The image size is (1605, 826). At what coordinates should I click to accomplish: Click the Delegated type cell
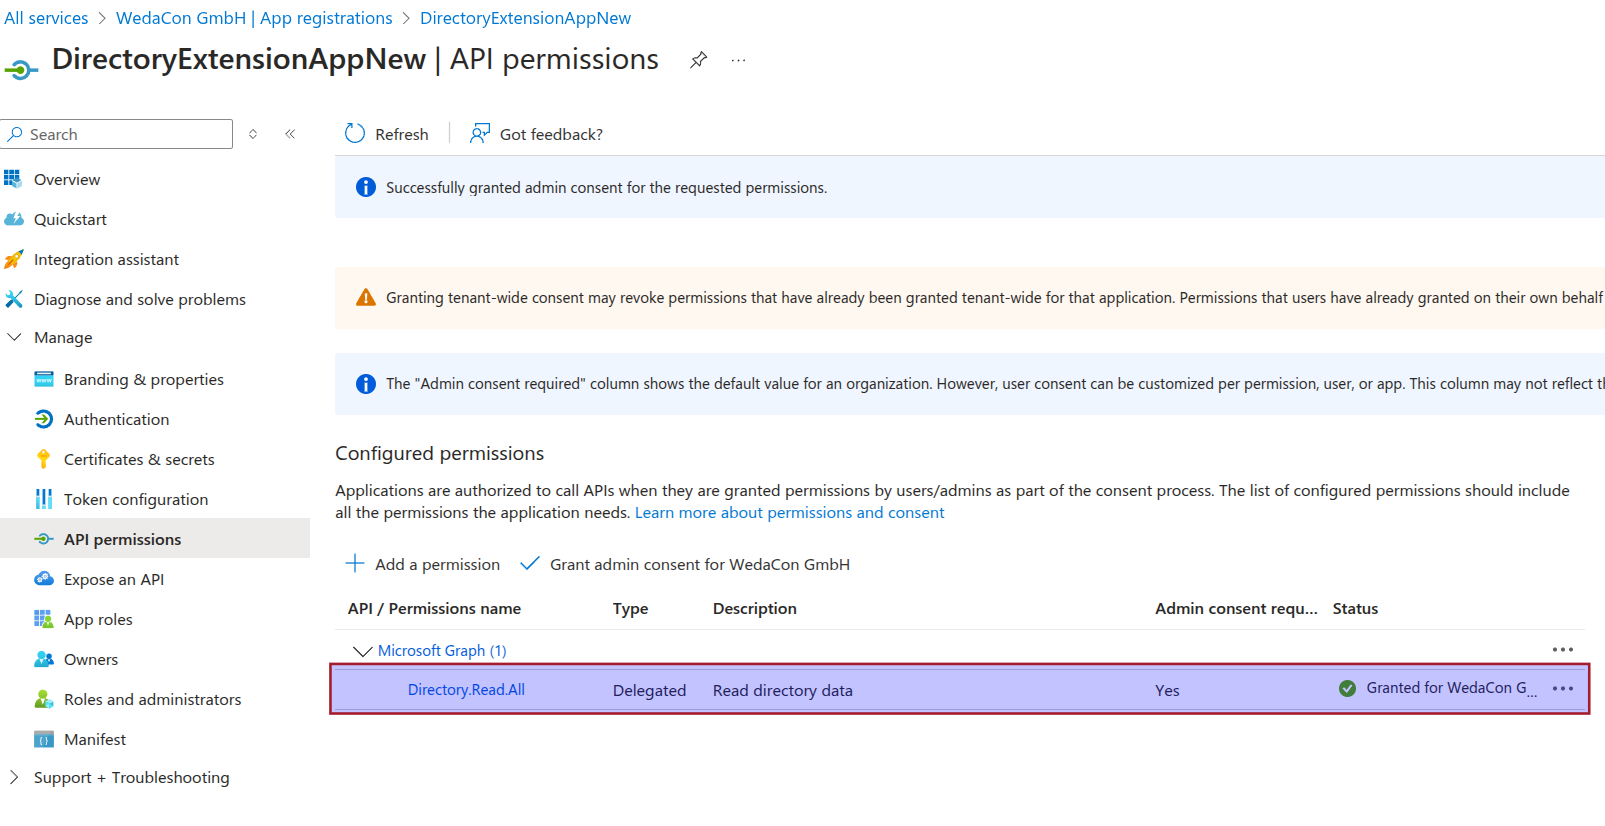(x=649, y=690)
